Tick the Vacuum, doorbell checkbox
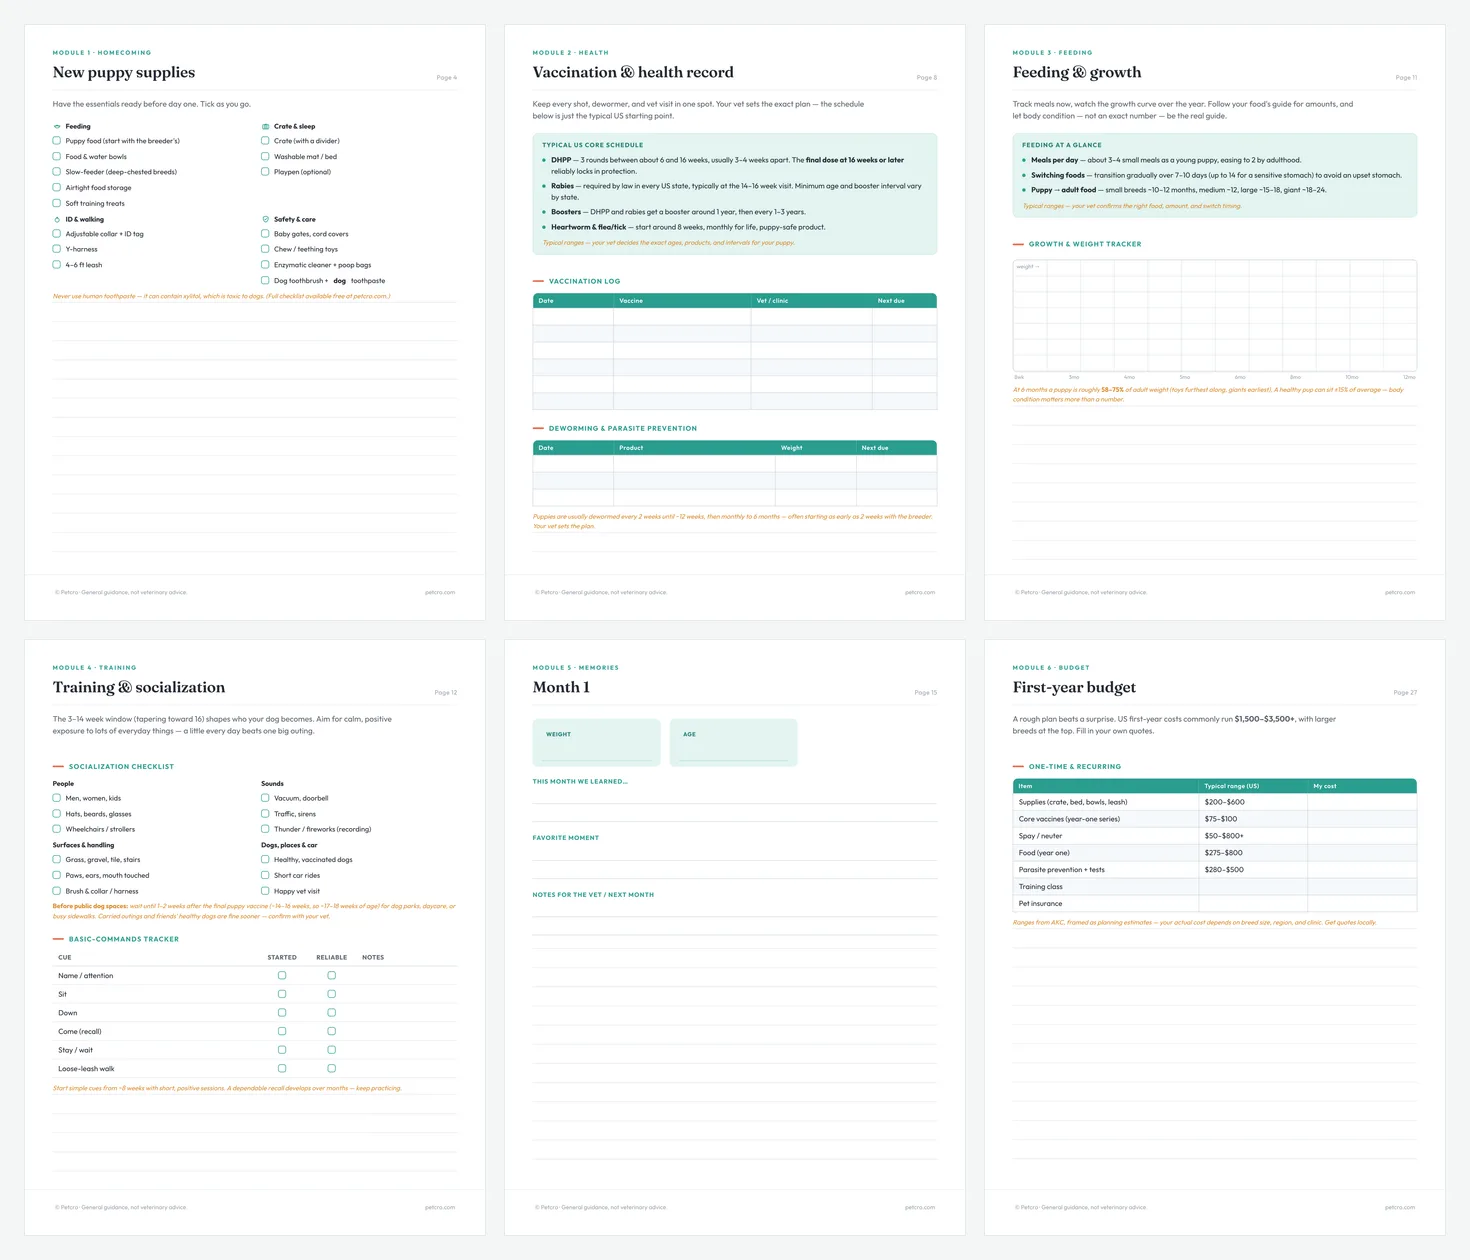The height and width of the screenshot is (1260, 1470). [x=265, y=798]
